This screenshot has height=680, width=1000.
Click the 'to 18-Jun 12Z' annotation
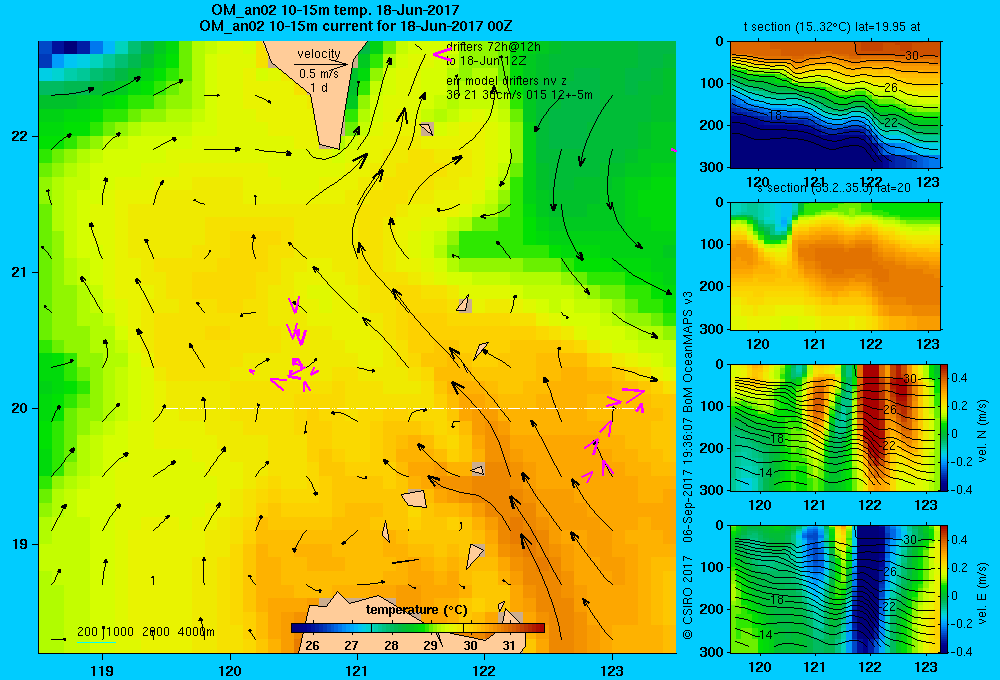486,61
